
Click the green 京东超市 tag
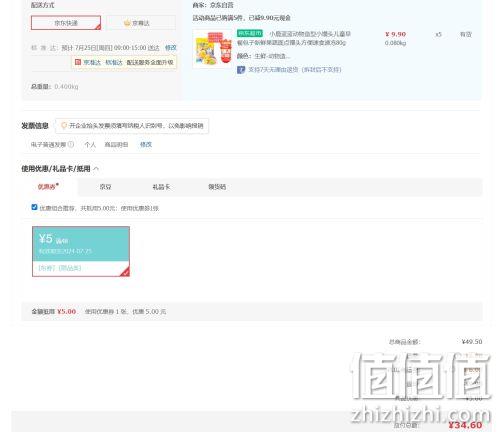[250, 33]
